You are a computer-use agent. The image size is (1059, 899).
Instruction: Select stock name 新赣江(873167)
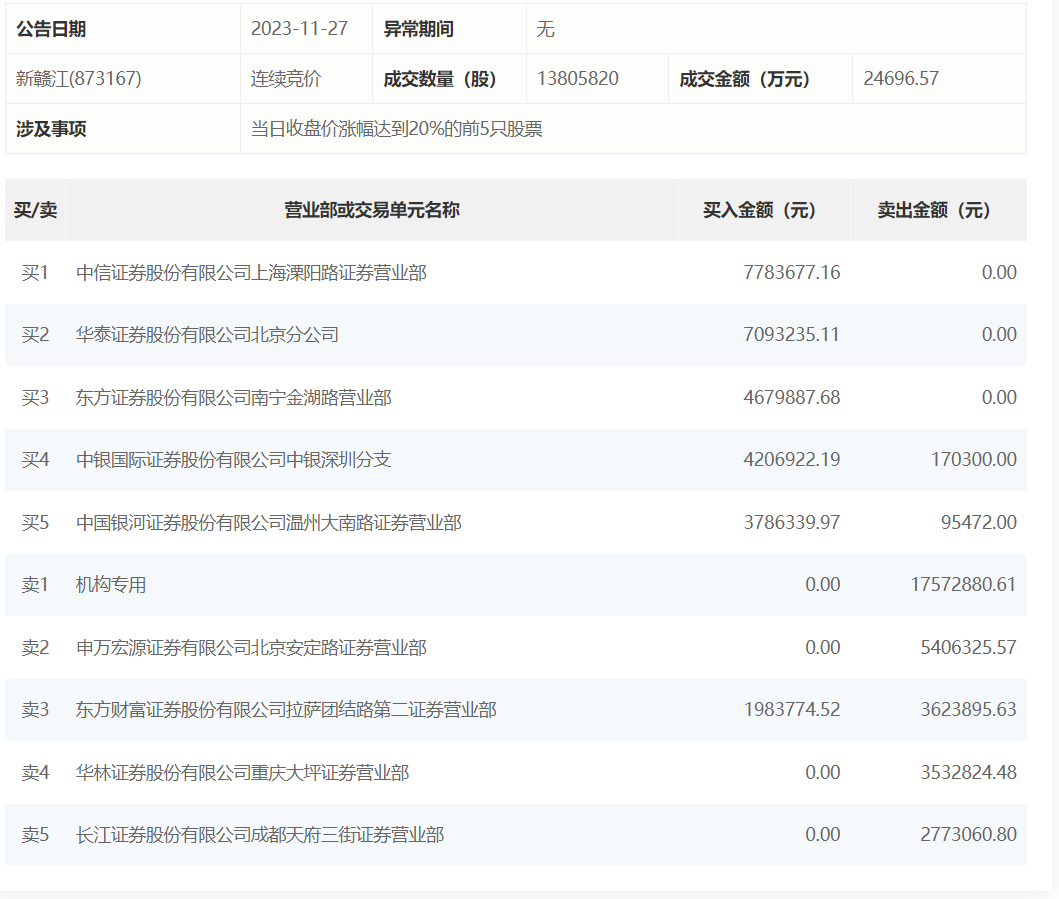[78, 78]
